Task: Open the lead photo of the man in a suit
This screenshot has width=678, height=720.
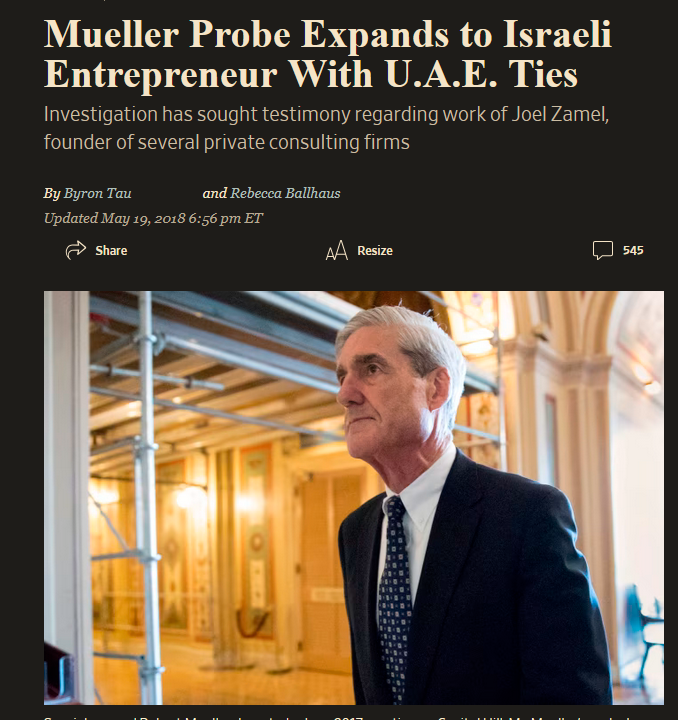Action: click(353, 498)
